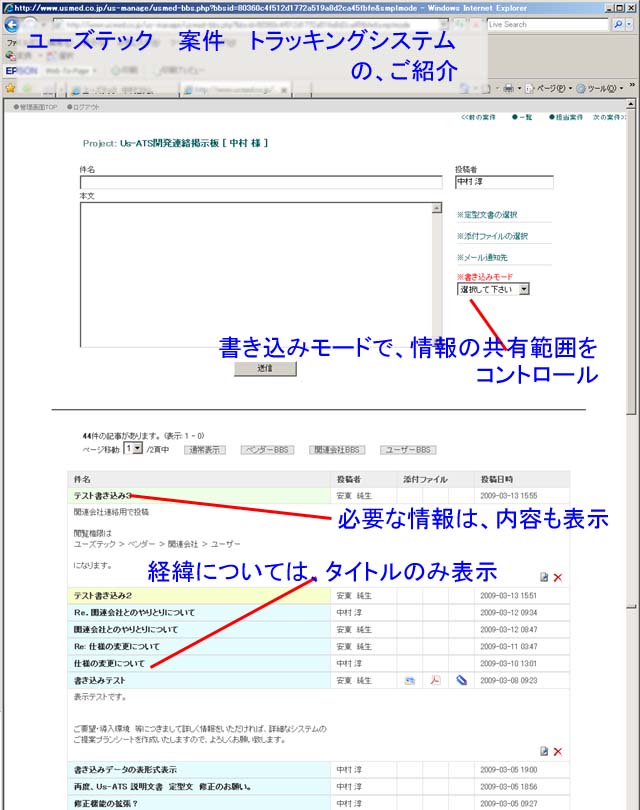
Task: Open the Favorites star icon
Action: point(10,88)
